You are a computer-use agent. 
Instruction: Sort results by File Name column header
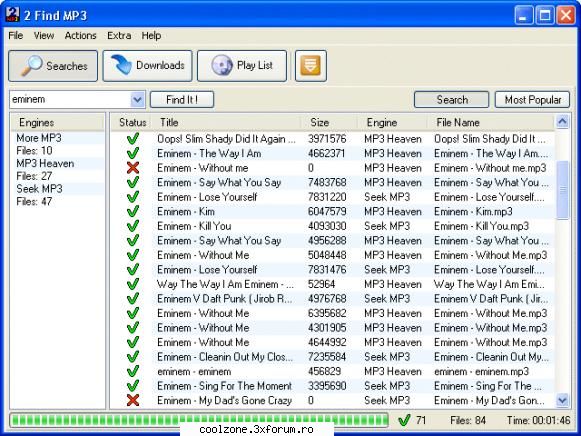pyautogui.click(x=491, y=123)
